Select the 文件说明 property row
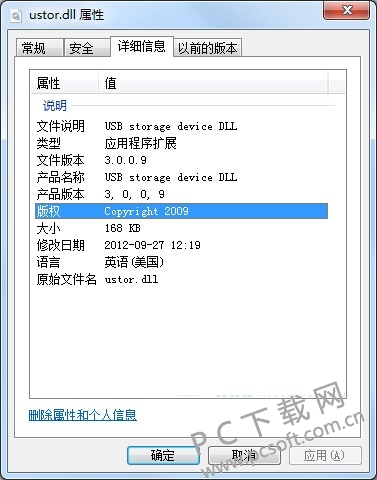The height and width of the screenshot is (480, 377). click(181, 126)
